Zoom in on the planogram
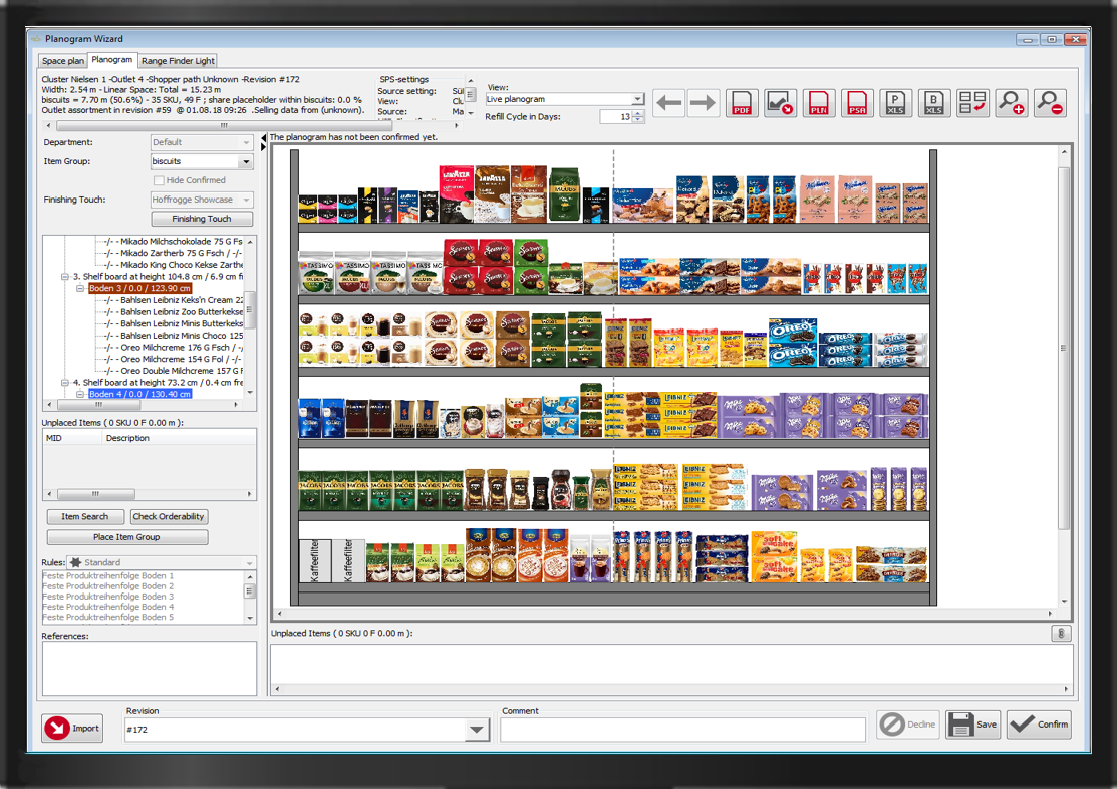 tap(1012, 103)
